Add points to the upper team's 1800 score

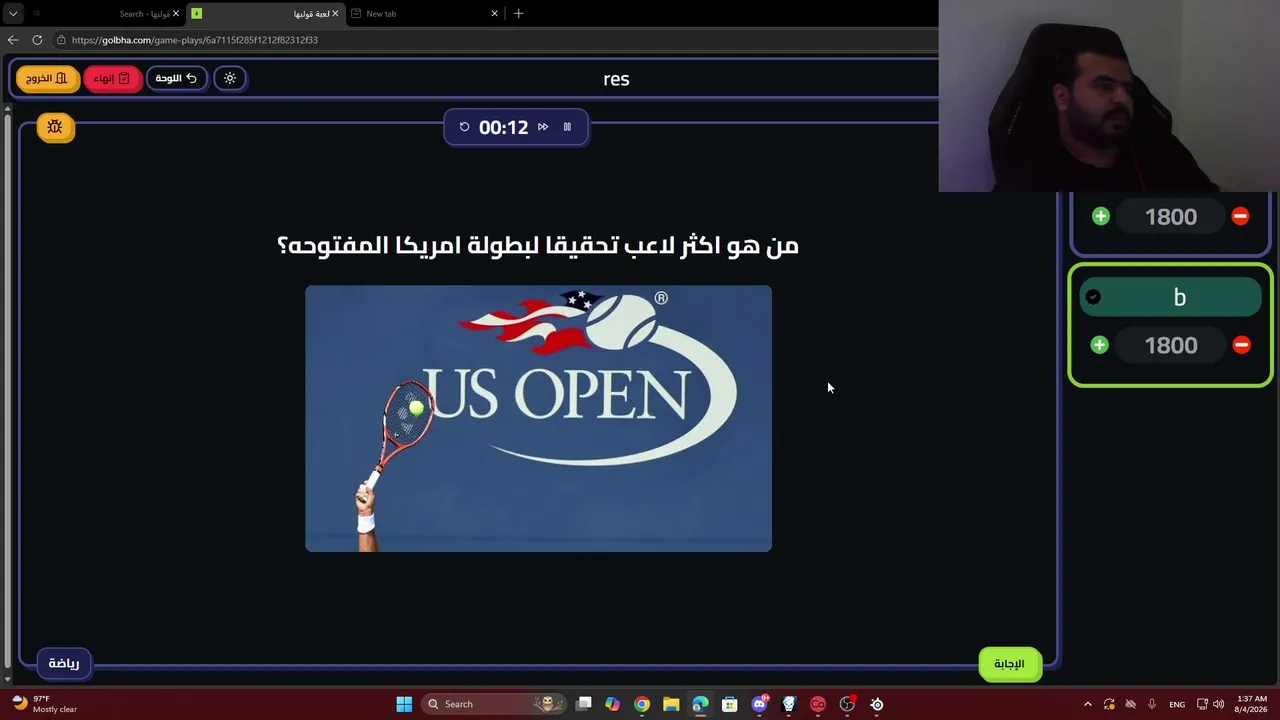pyautogui.click(x=1101, y=216)
